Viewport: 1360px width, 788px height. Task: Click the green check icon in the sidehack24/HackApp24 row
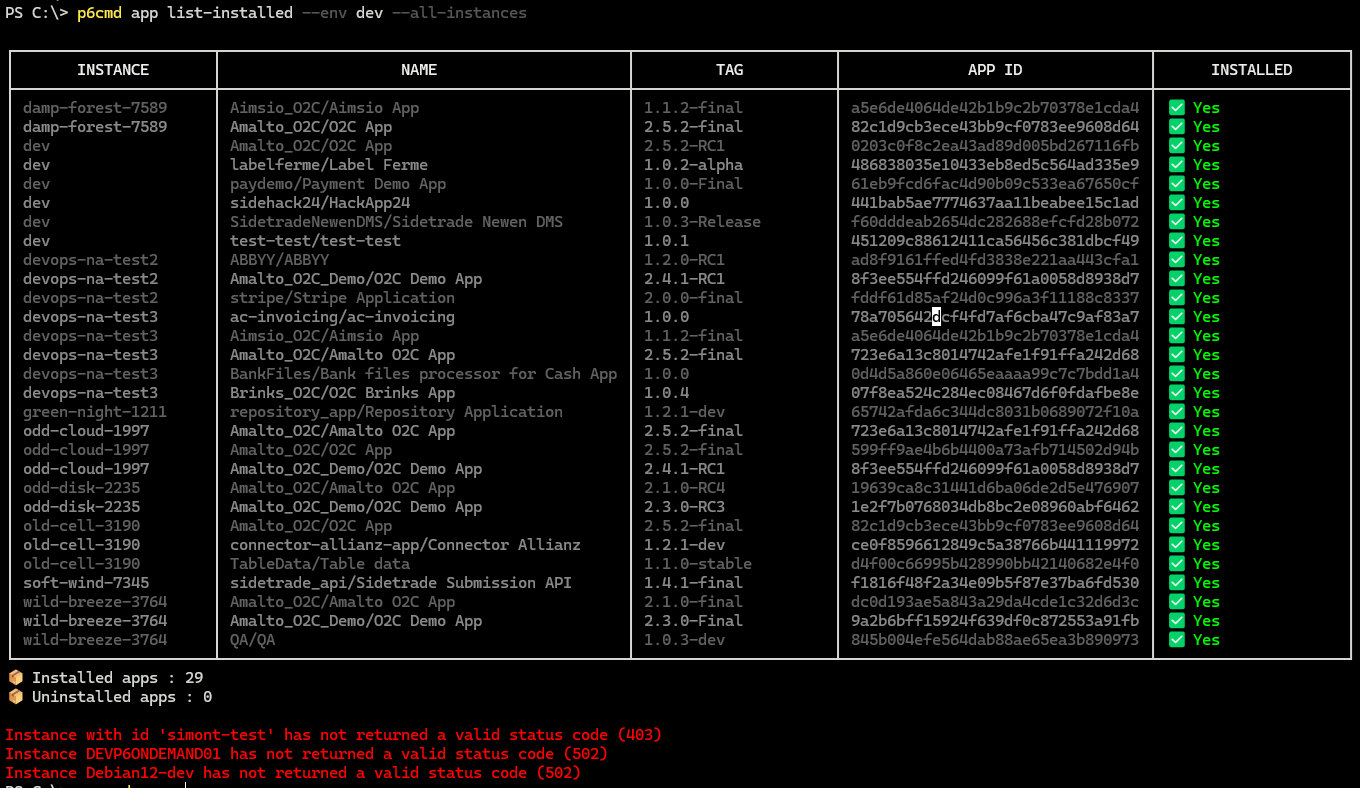(x=1177, y=203)
